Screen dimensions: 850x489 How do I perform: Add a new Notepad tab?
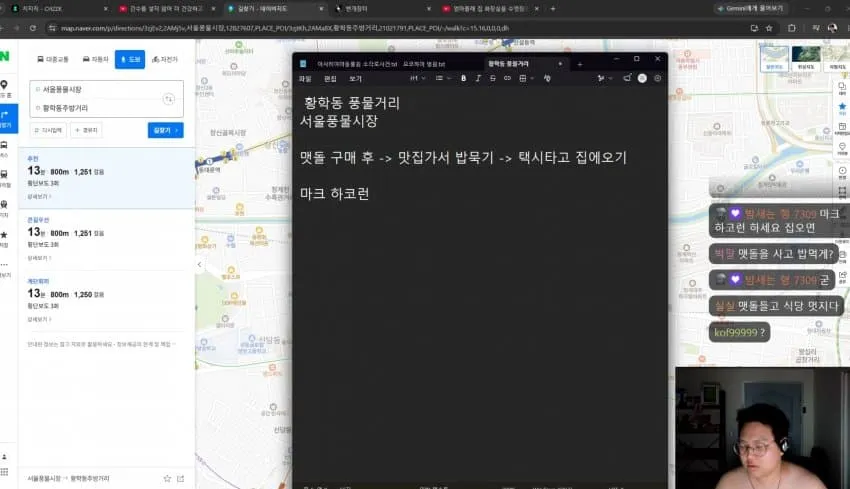tap(579, 64)
